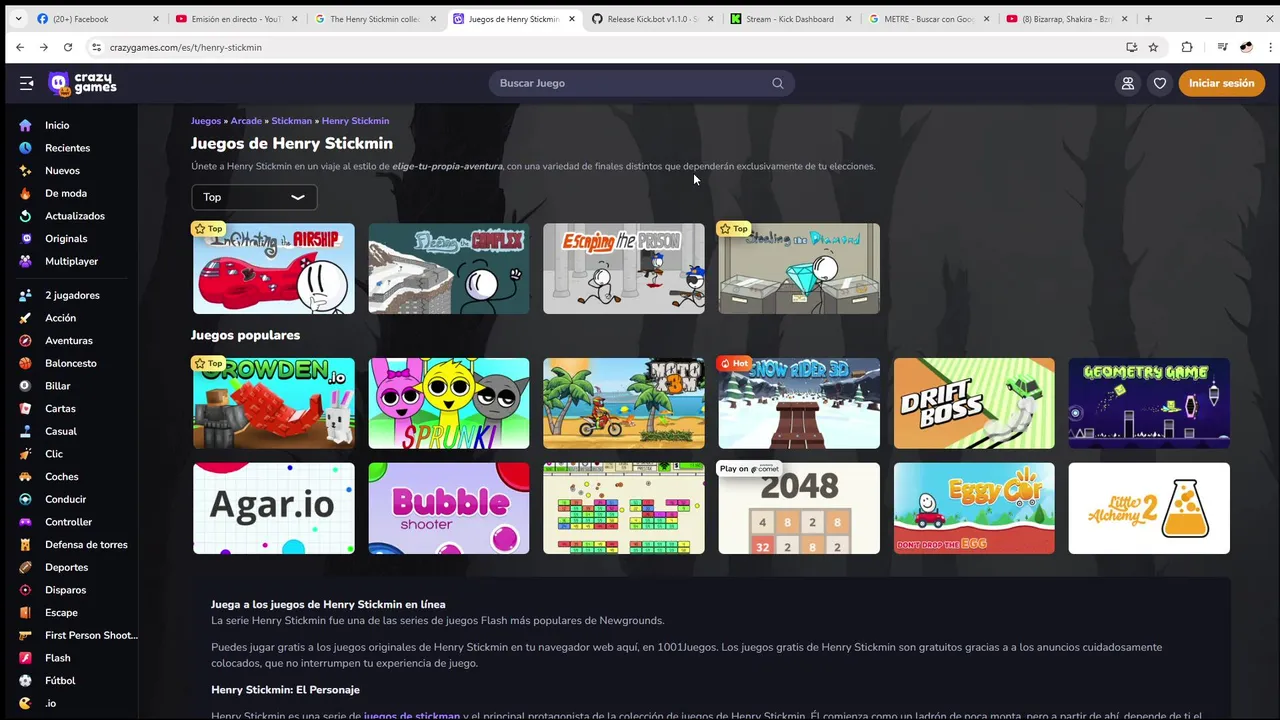Click the Inicio home icon

pyautogui.click(x=25, y=125)
